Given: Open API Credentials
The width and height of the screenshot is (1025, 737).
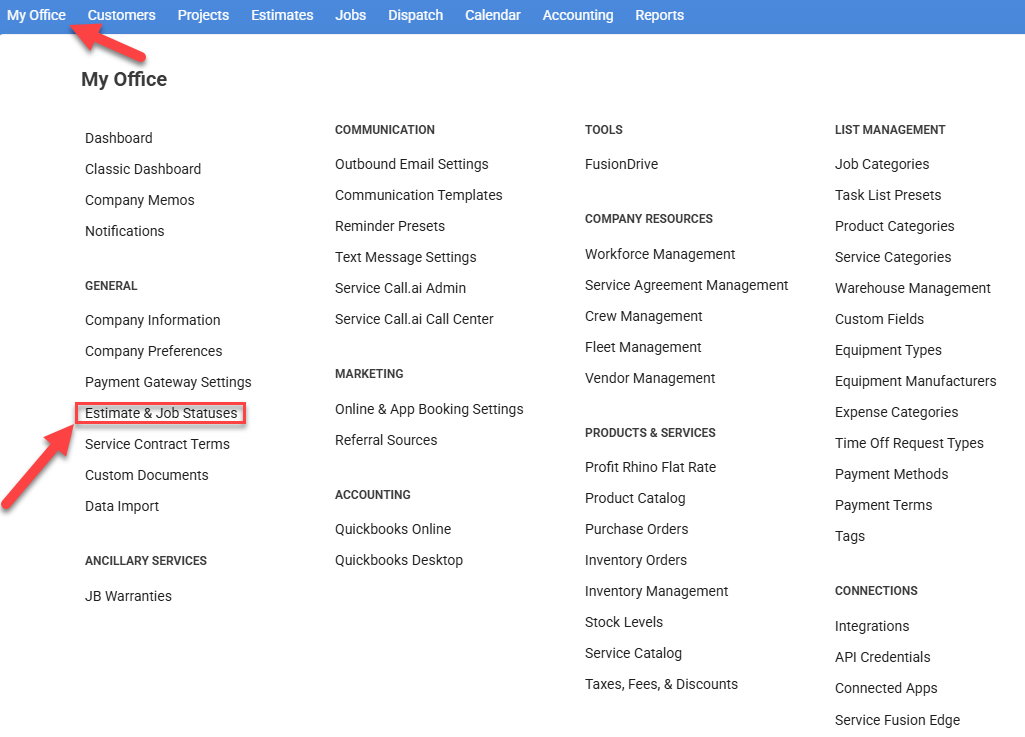Looking at the screenshot, I should point(883,657).
